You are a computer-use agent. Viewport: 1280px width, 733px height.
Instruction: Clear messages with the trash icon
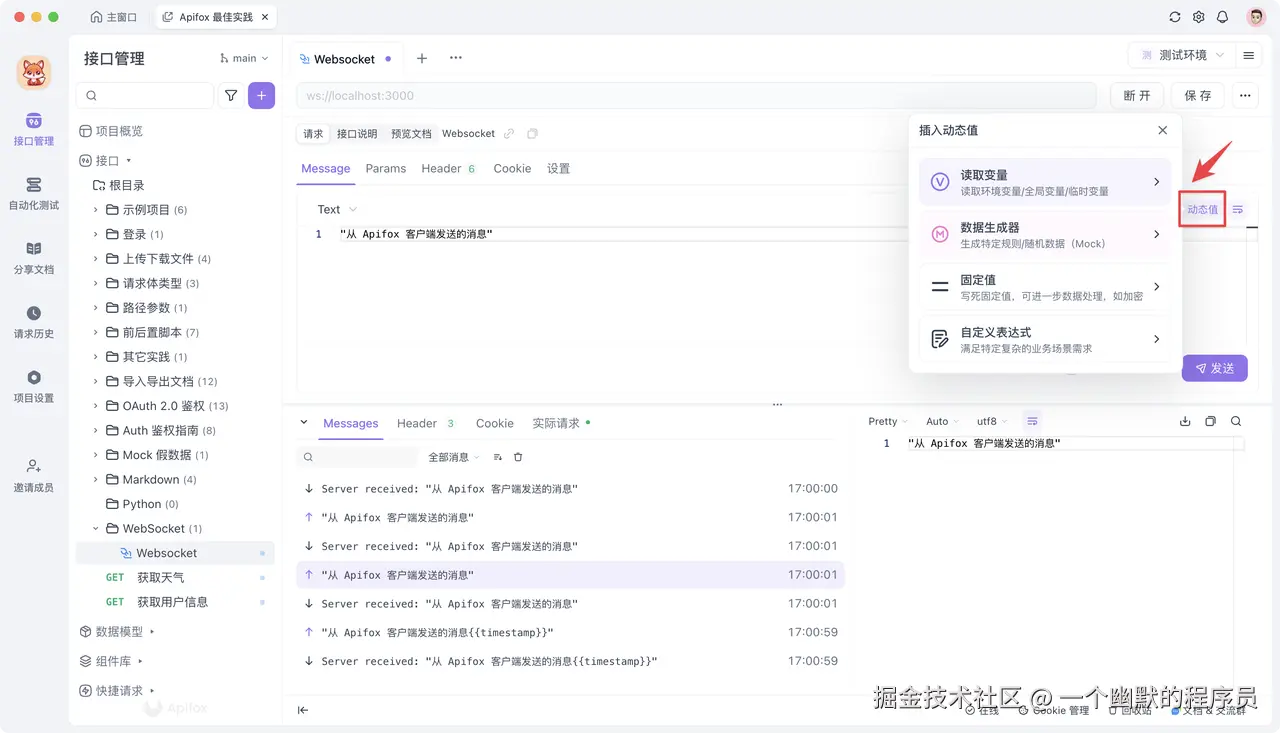[516, 457]
